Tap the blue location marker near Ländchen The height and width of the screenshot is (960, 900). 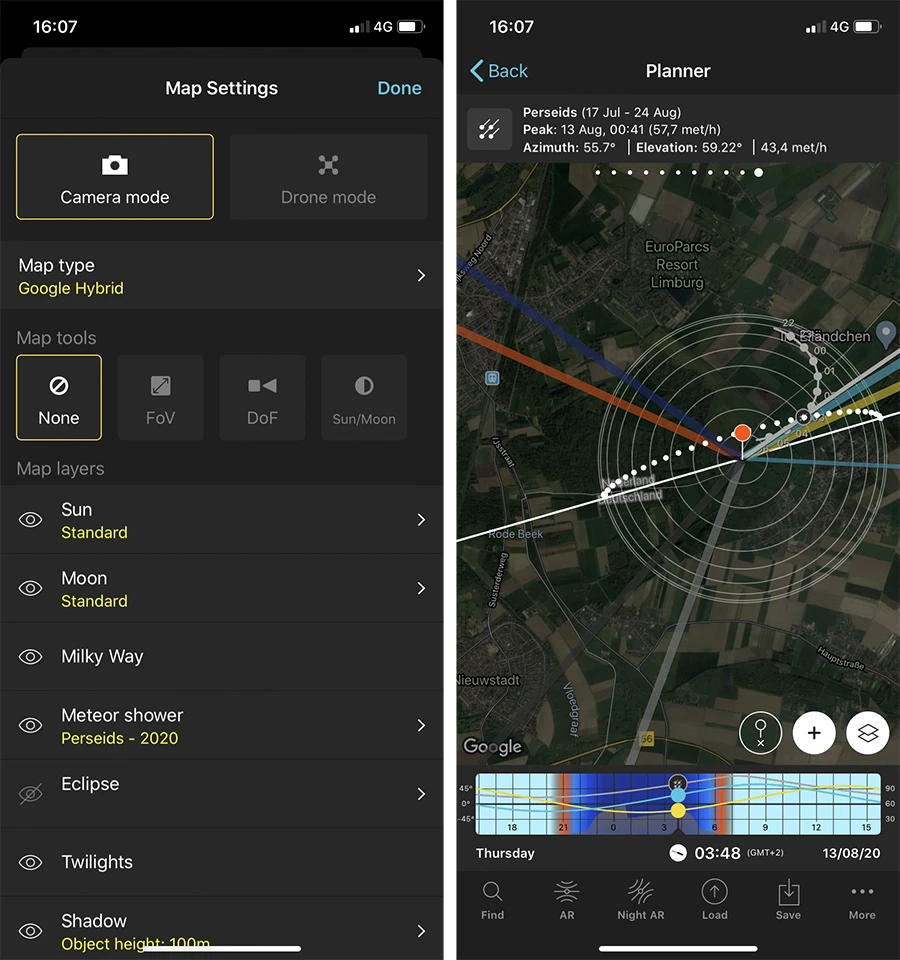point(886,334)
